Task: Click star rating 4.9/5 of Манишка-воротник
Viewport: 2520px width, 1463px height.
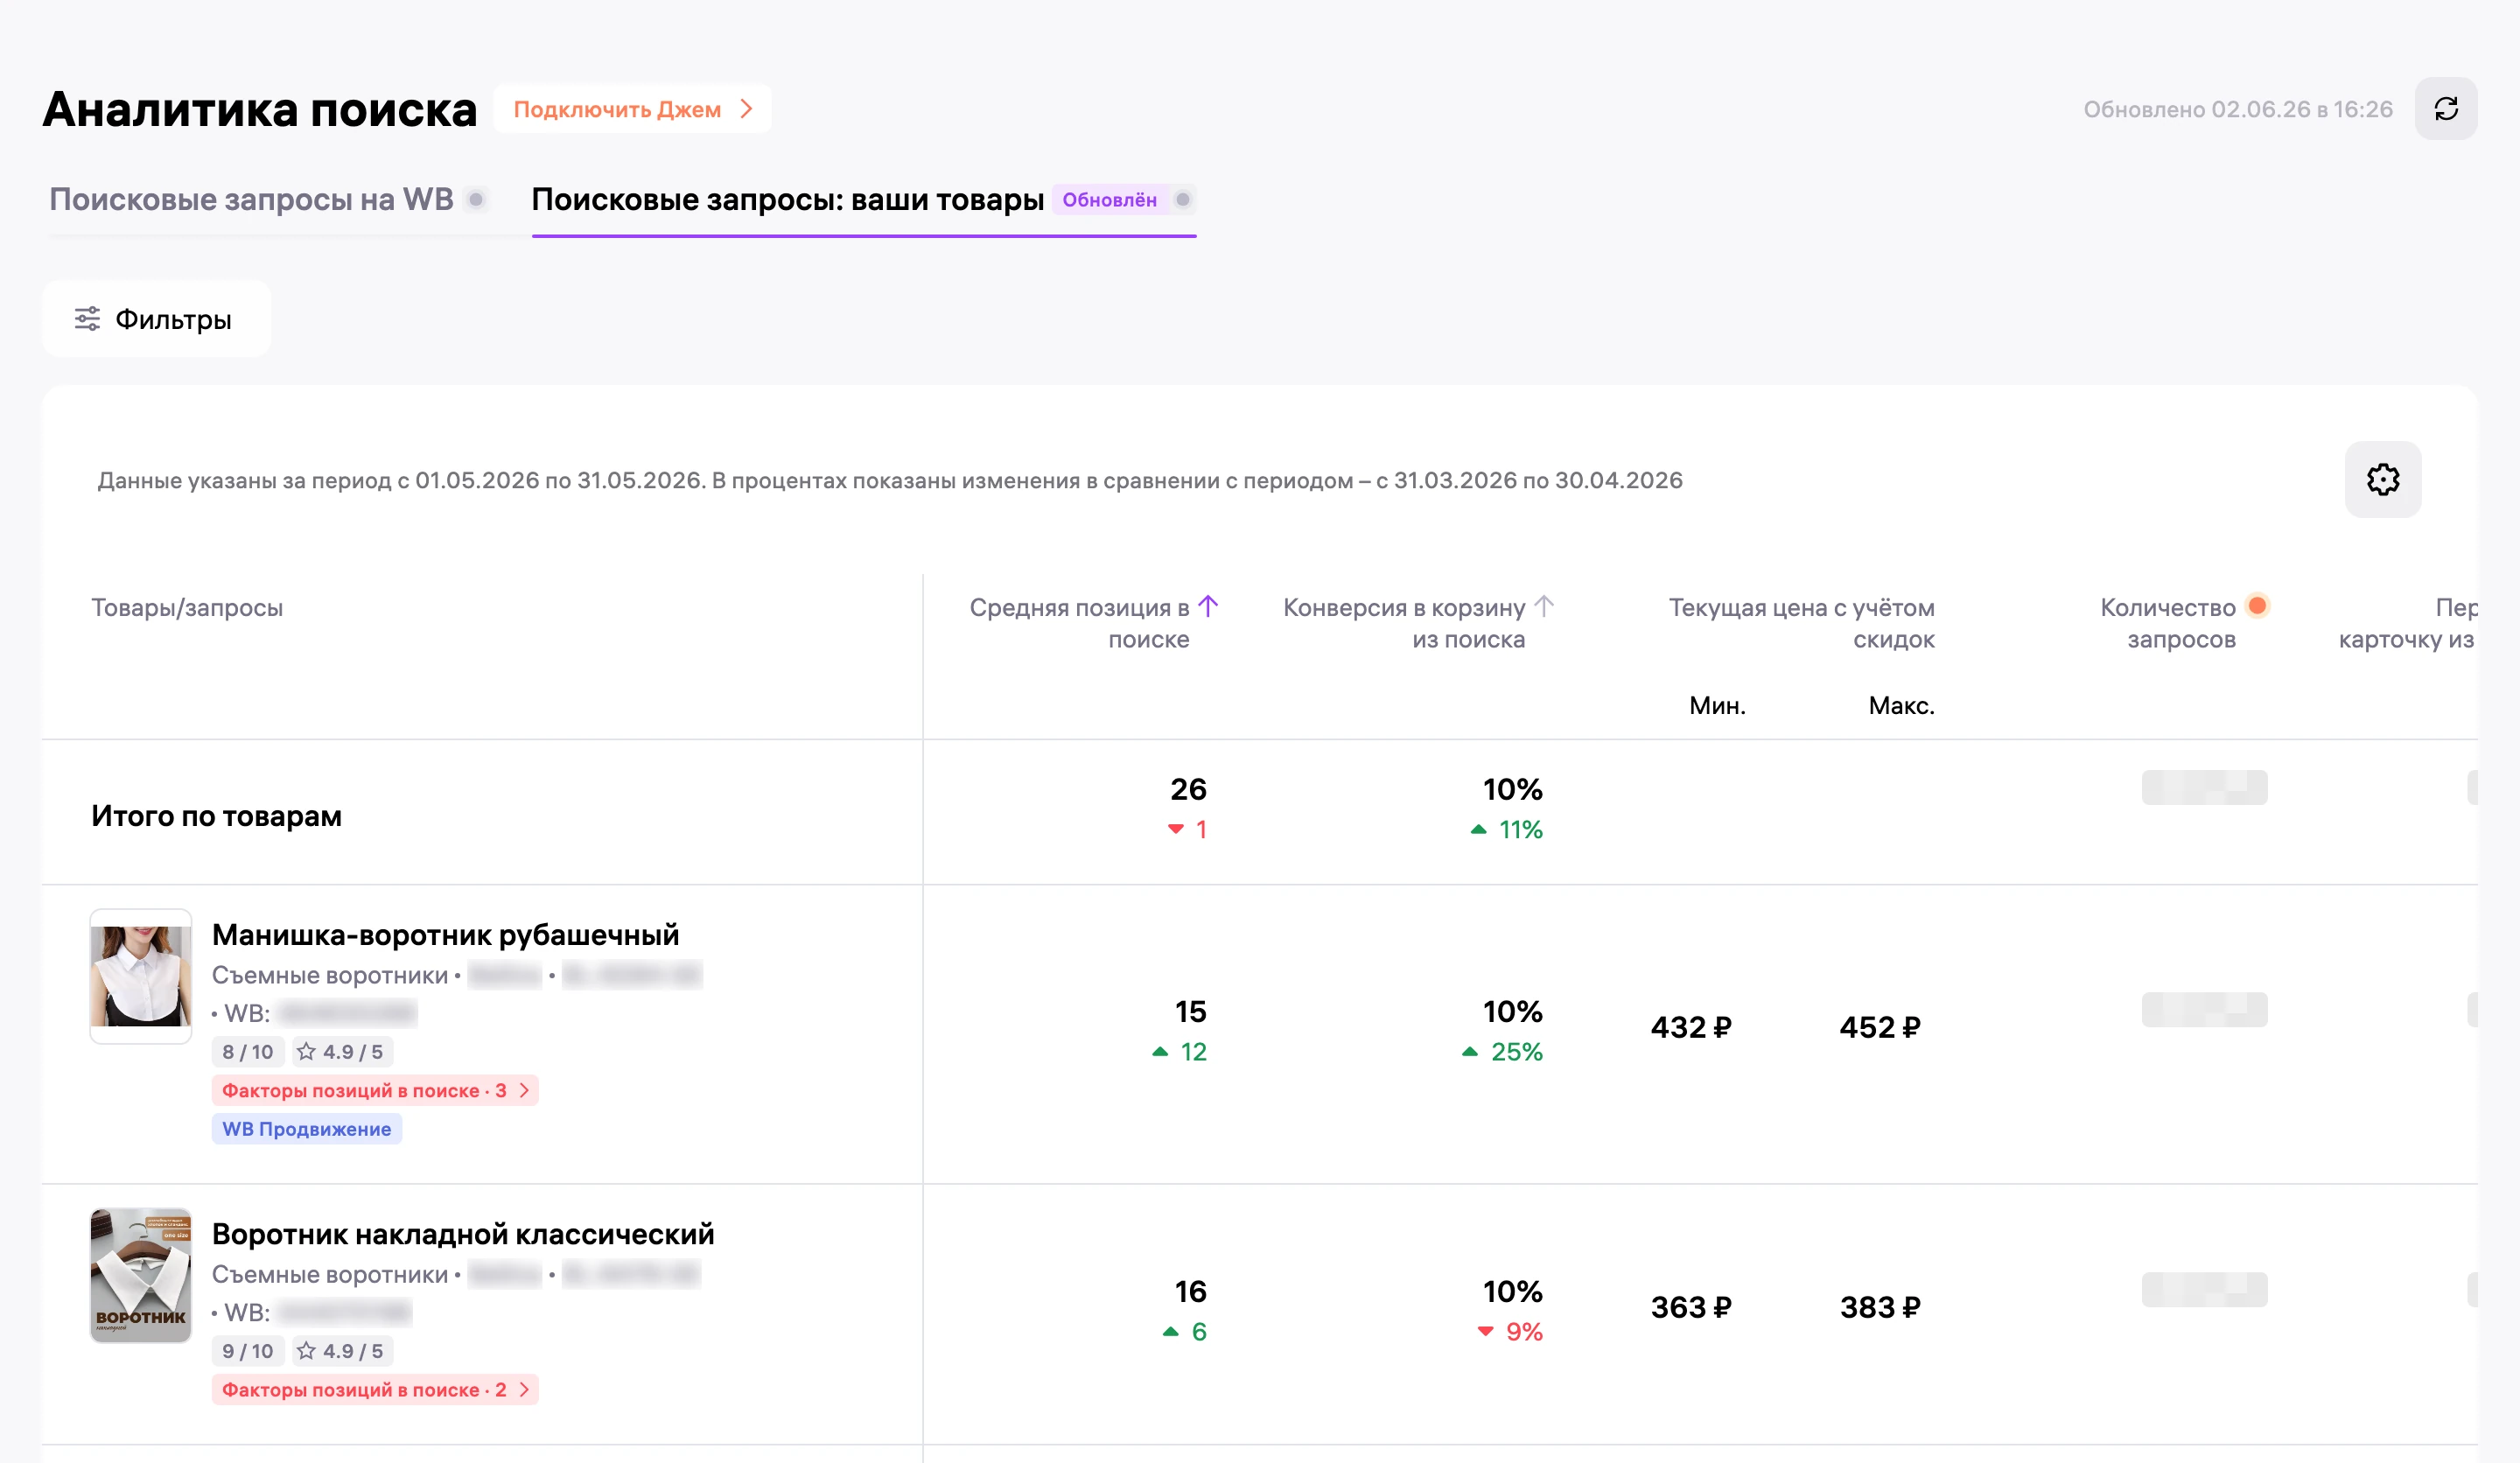Action: (341, 1052)
